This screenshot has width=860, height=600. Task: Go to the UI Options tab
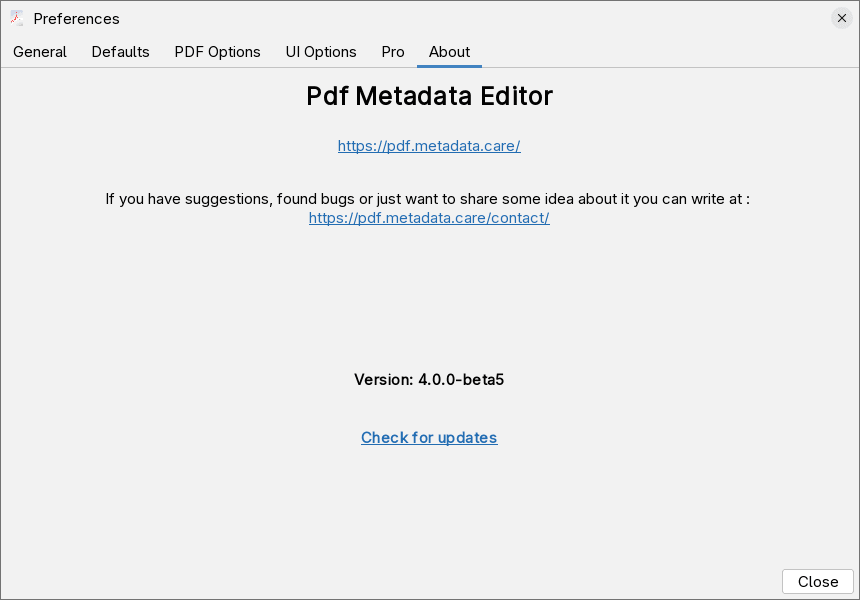(x=321, y=52)
